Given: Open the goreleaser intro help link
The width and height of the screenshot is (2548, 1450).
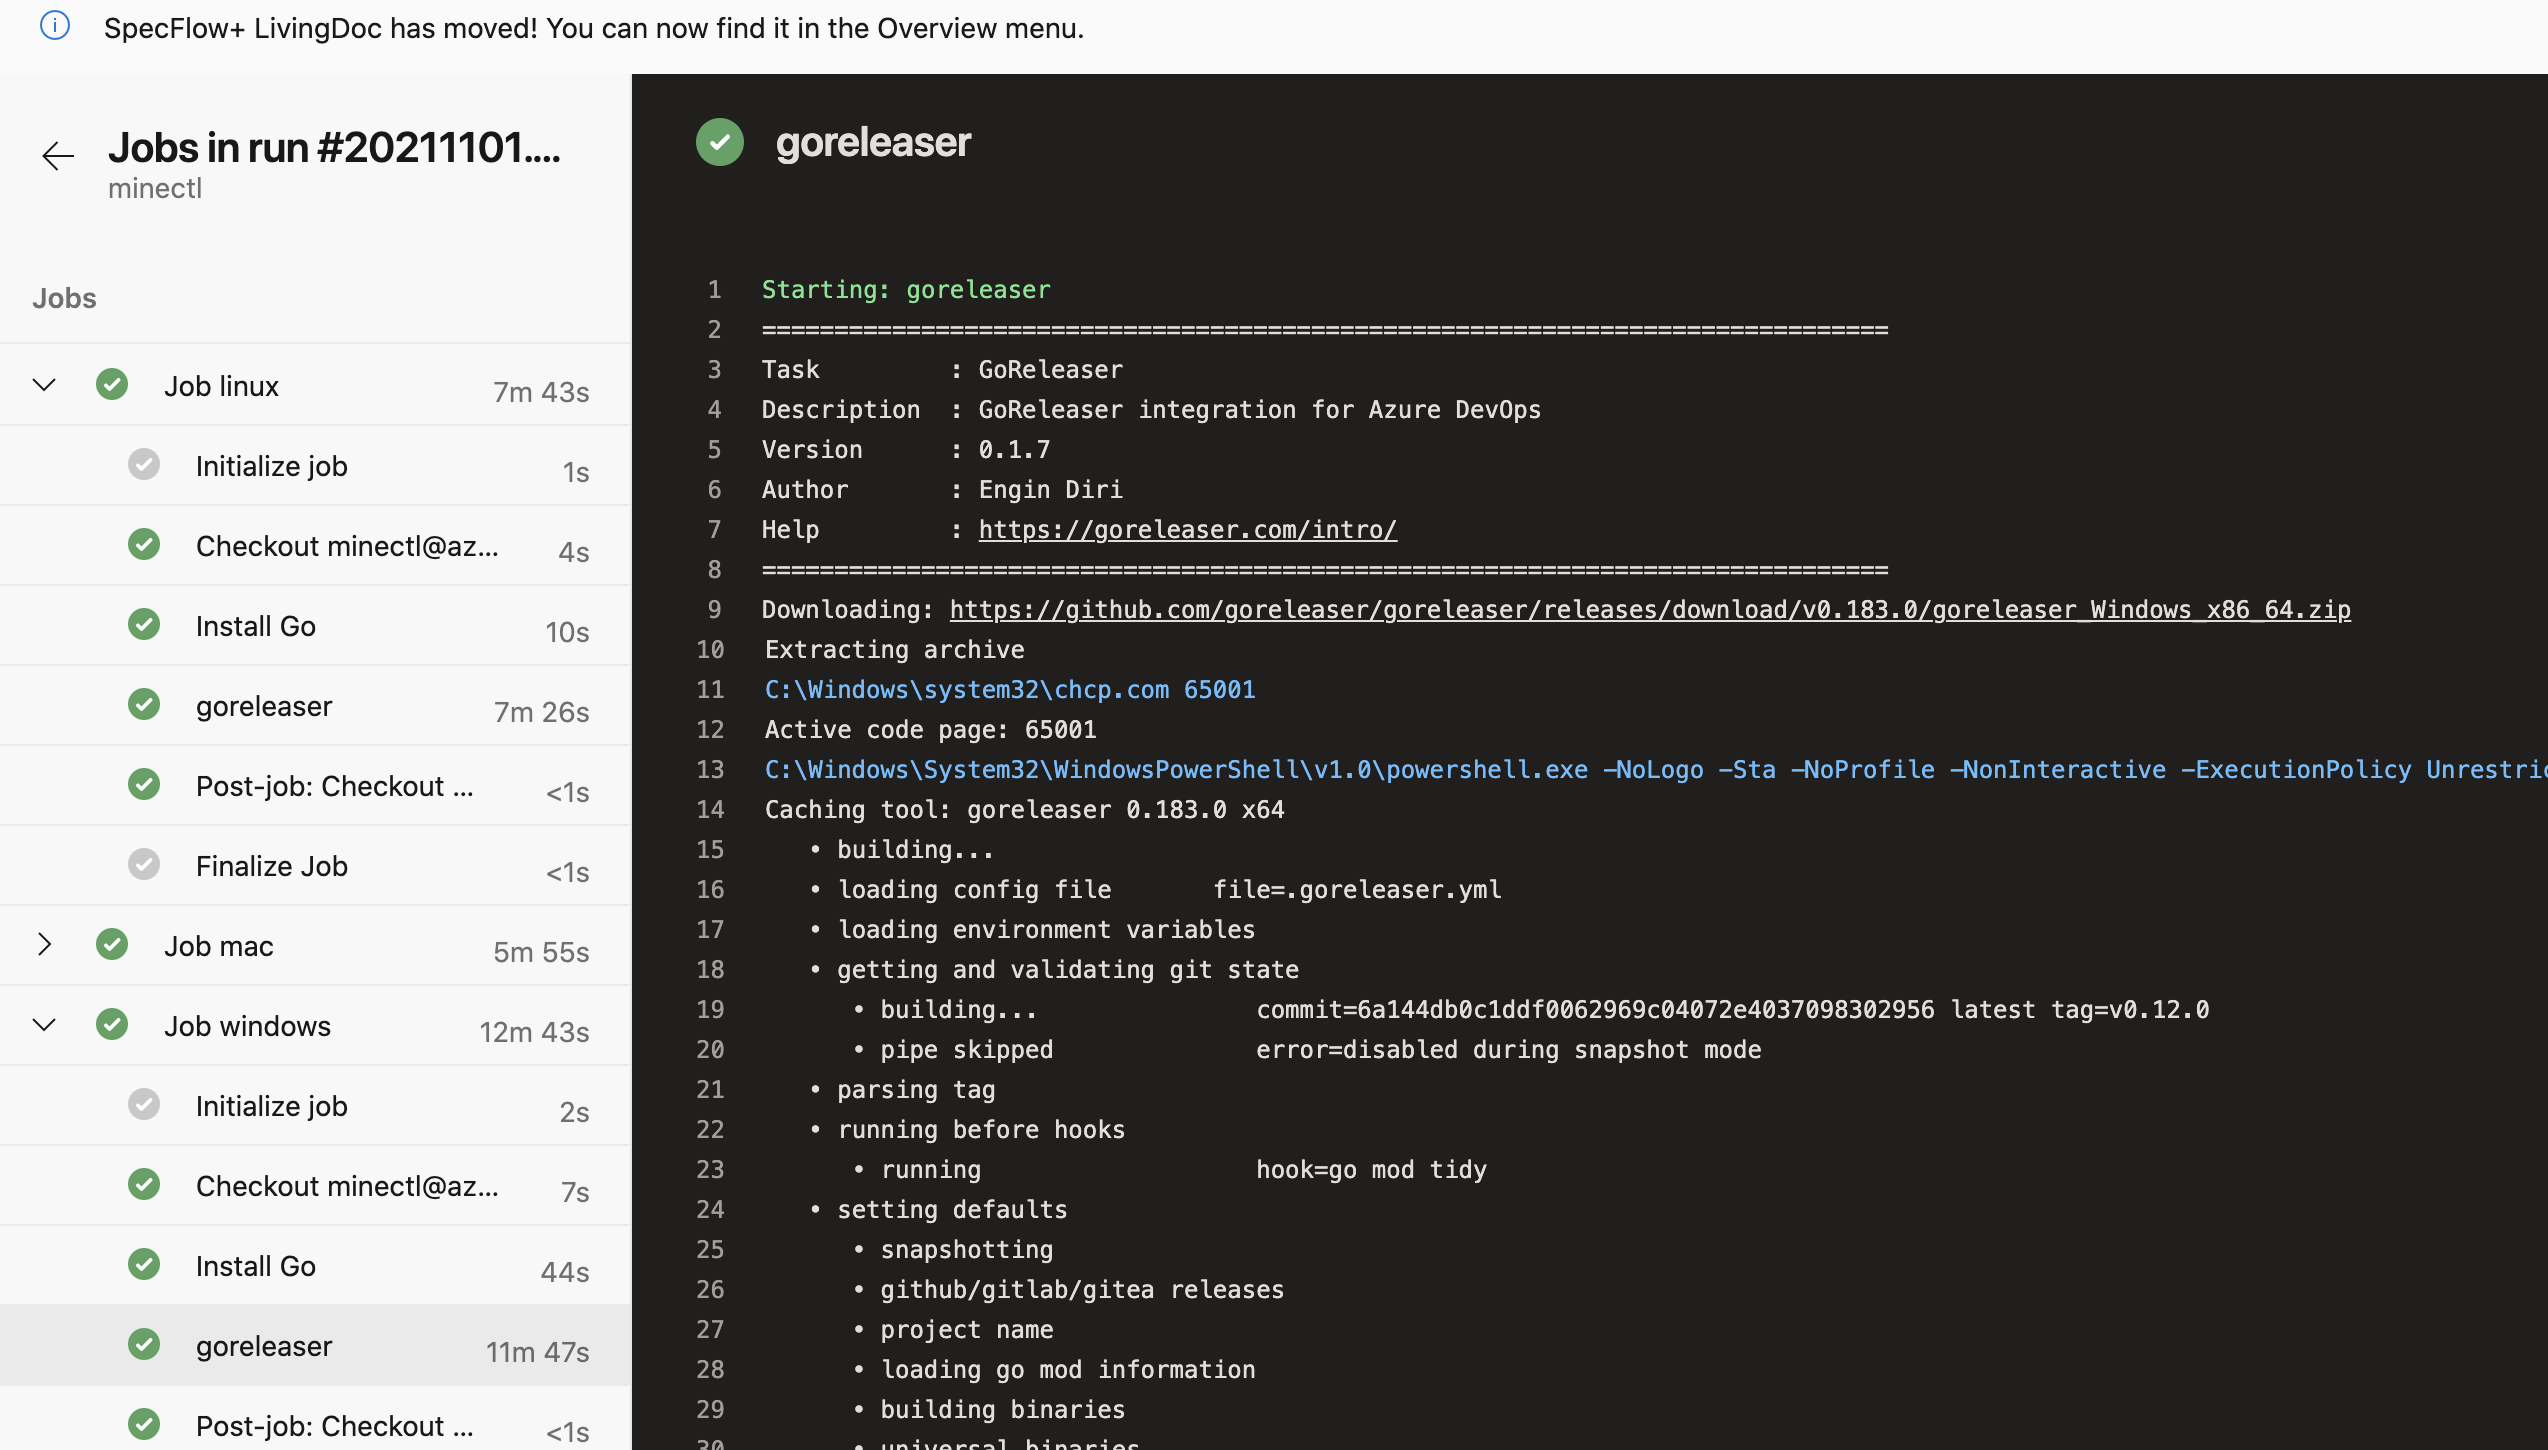Looking at the screenshot, I should coord(1186,529).
